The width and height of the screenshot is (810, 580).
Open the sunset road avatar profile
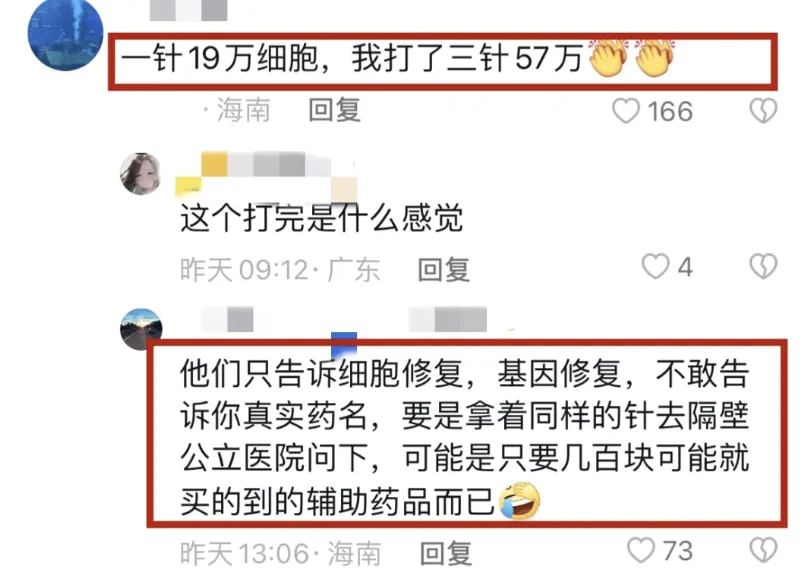(x=141, y=329)
